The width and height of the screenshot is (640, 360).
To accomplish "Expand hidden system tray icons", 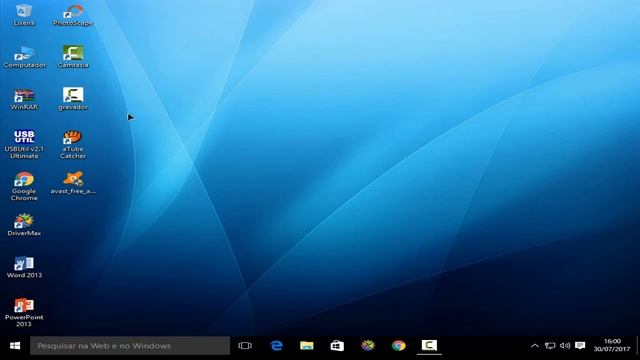I will (x=534, y=346).
